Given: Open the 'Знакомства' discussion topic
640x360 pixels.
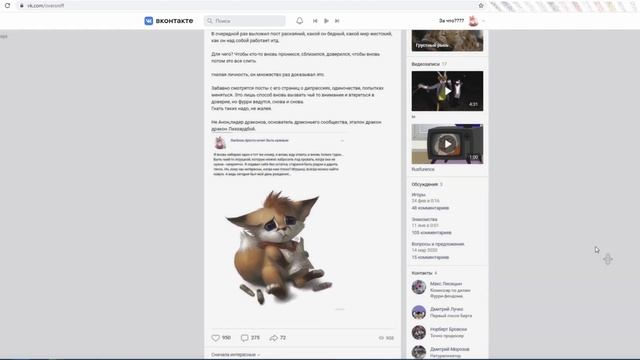Looking at the screenshot, I should (x=424, y=220).
